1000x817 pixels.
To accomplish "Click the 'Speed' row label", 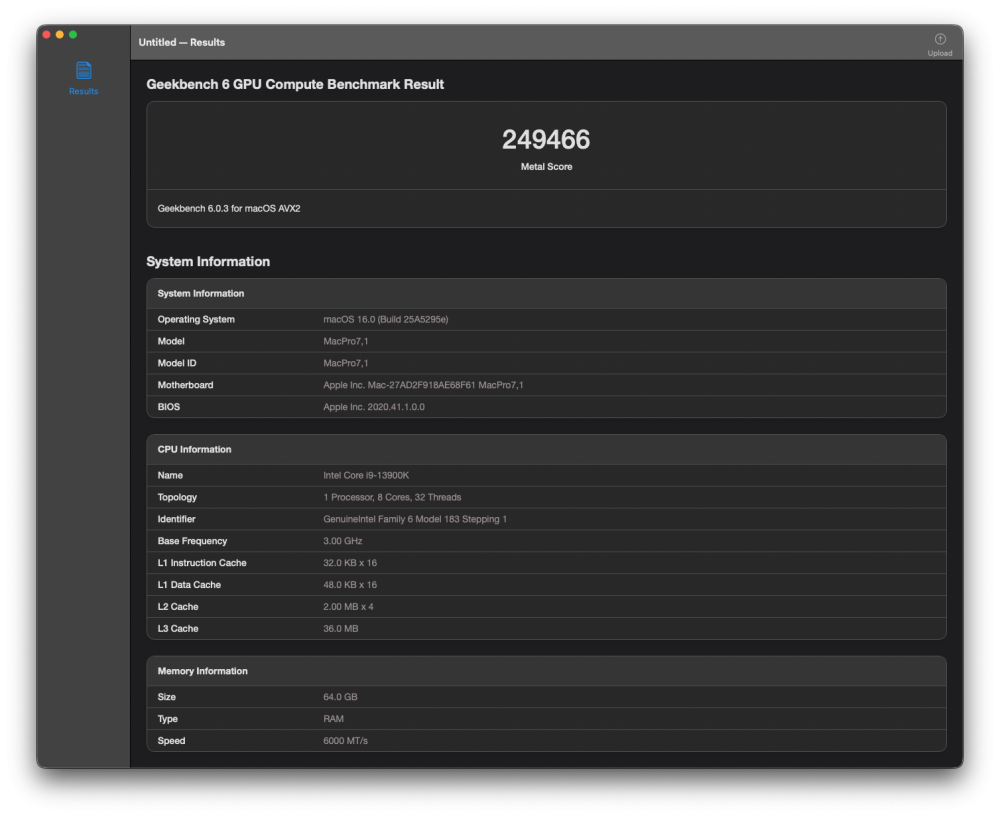I will coord(172,740).
